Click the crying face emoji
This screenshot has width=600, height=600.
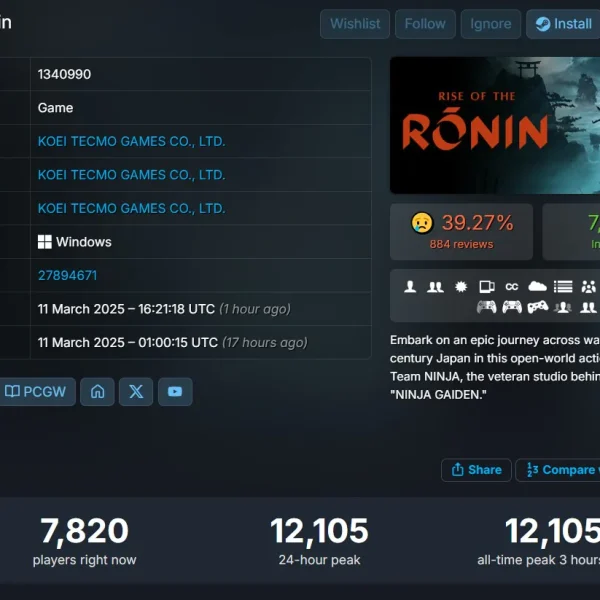422,223
